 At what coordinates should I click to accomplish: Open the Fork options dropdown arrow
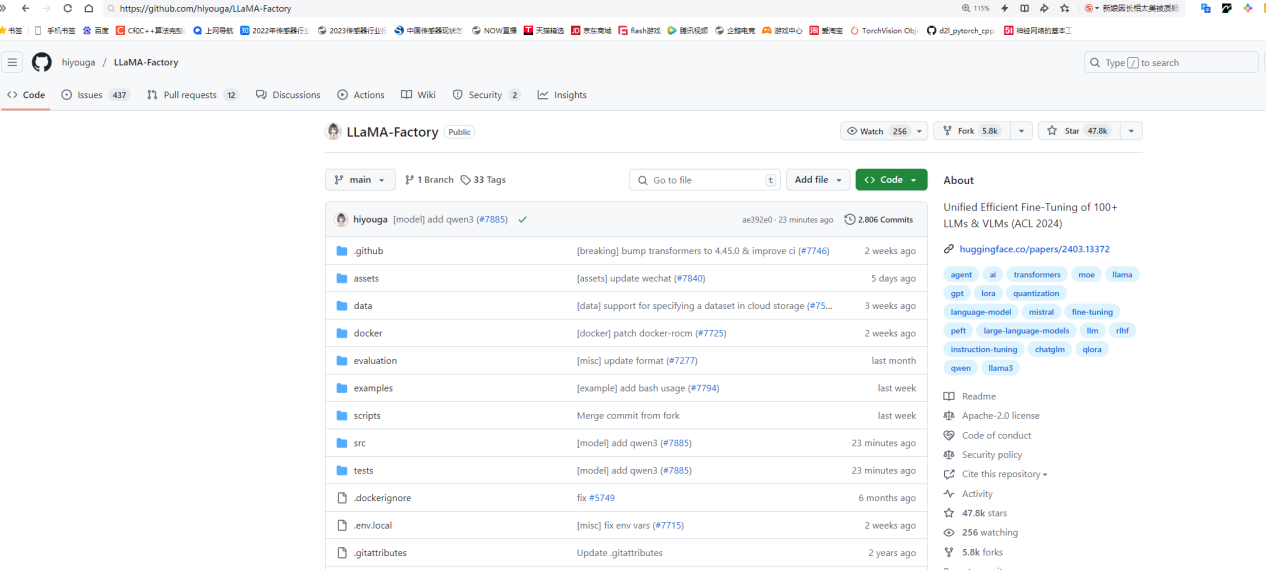click(1020, 131)
